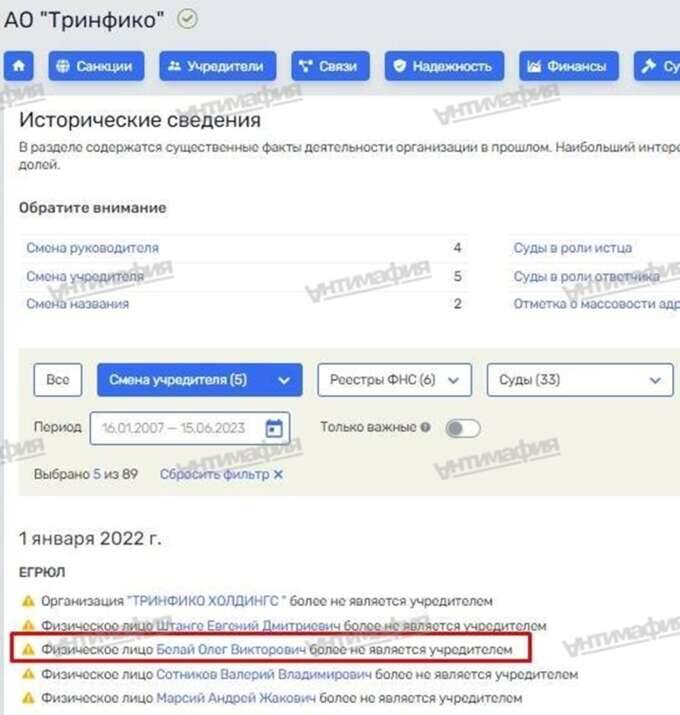Click warning icon next to ТРИНФИКО ХОЛДИНГС entry
Screen dimensions: 680x715
pyautogui.click(x=28, y=601)
